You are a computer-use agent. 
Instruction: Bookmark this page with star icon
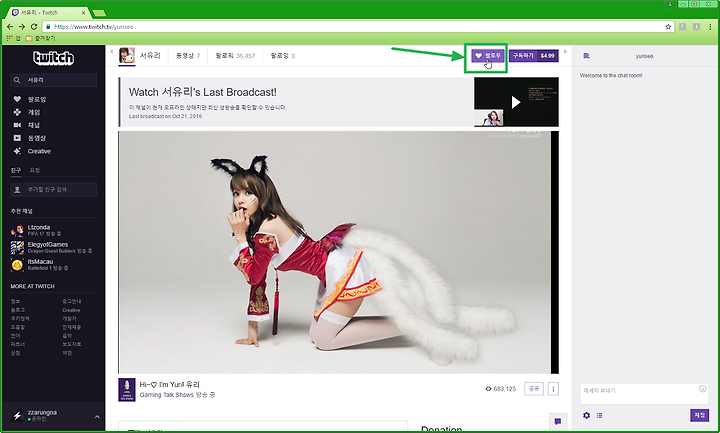coord(668,27)
